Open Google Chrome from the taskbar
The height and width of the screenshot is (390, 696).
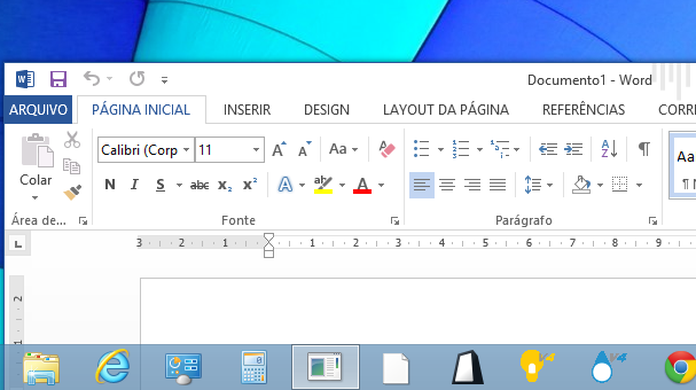click(680, 367)
